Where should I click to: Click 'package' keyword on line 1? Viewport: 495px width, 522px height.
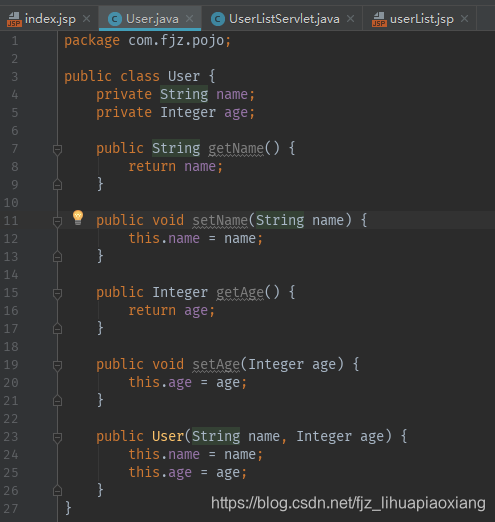click(92, 41)
